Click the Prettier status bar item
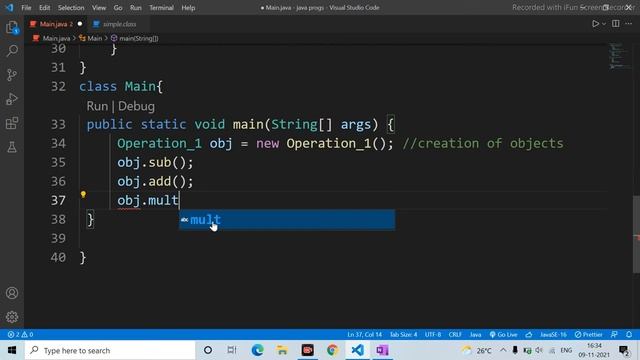Screen dimensions: 640x360 (589, 334)
